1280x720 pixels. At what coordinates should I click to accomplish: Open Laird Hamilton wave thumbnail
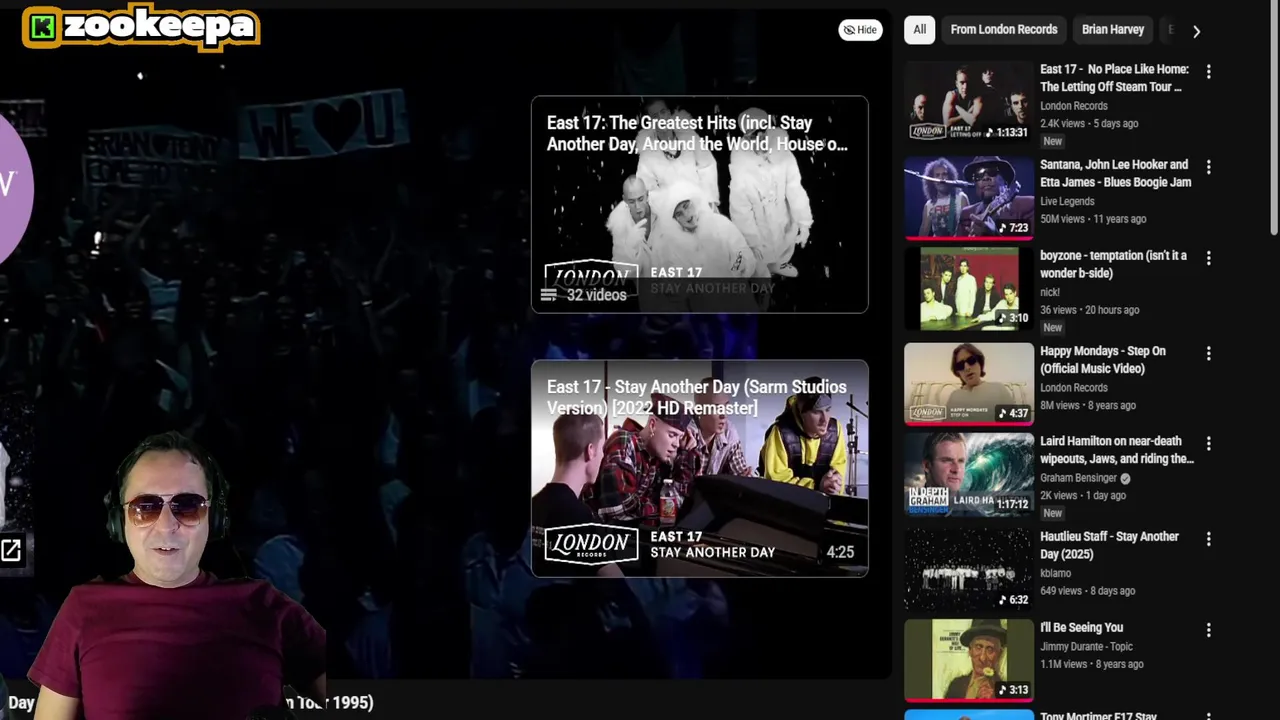tap(969, 474)
